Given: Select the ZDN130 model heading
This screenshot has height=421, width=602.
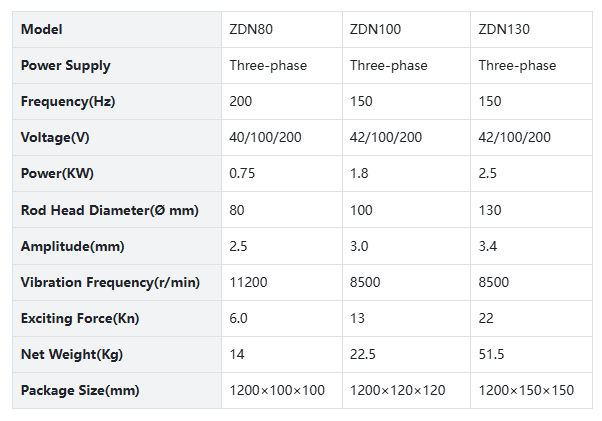Looking at the screenshot, I should [504, 29].
